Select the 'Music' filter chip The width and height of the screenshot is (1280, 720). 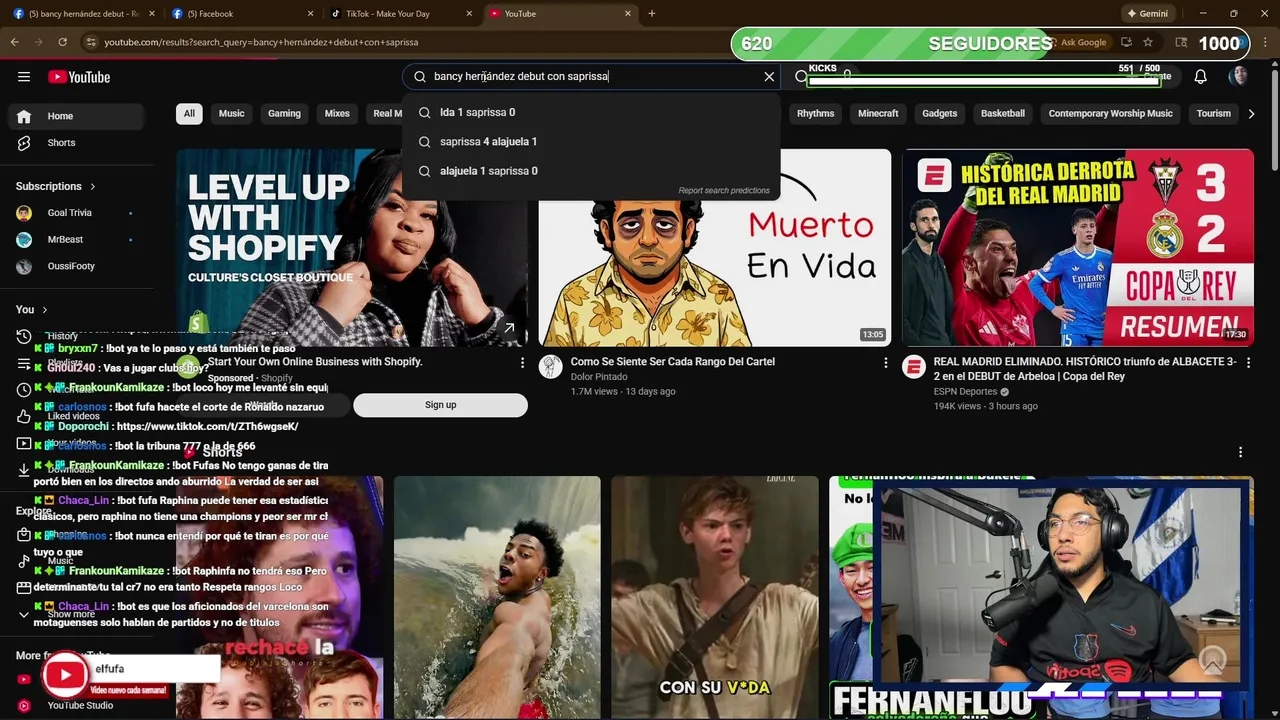(232, 113)
